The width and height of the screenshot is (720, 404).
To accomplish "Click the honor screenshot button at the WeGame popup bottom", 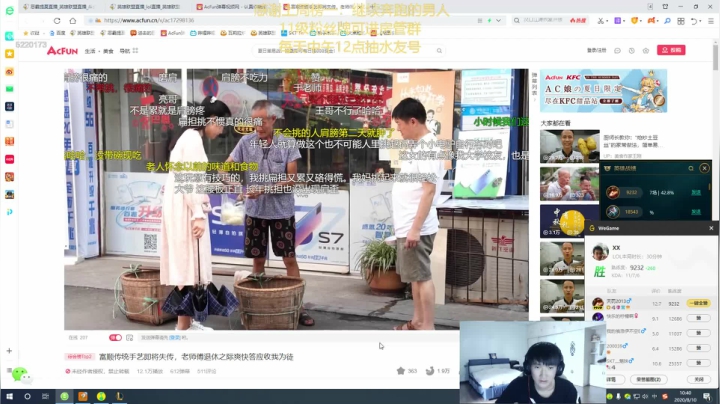I will click(x=648, y=380).
